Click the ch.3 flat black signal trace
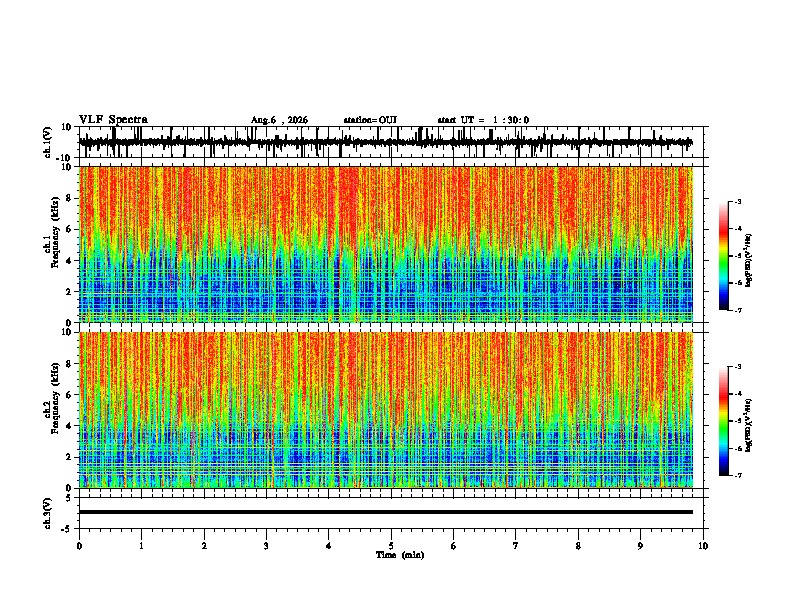 point(386,512)
